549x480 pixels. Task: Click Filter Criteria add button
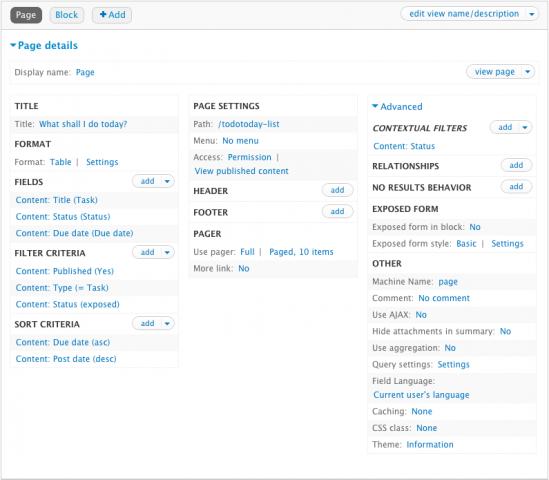(147, 252)
